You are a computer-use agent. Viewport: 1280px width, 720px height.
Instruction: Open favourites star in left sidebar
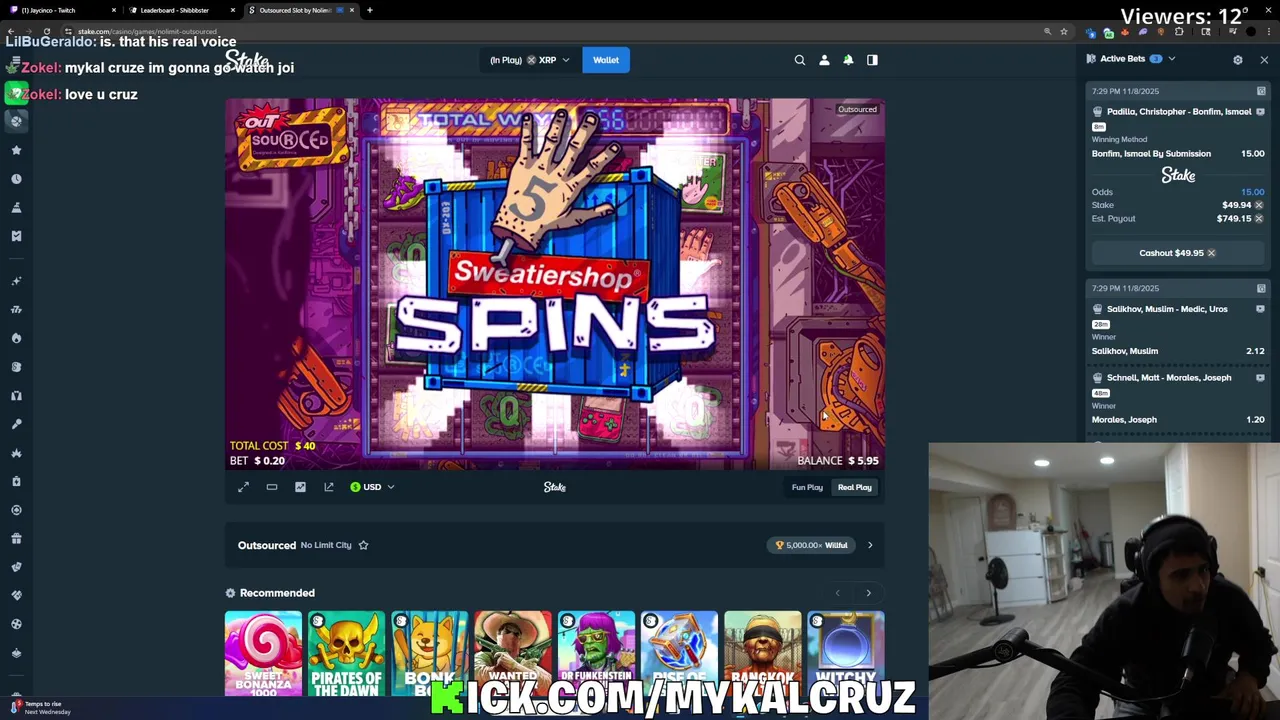click(16, 150)
